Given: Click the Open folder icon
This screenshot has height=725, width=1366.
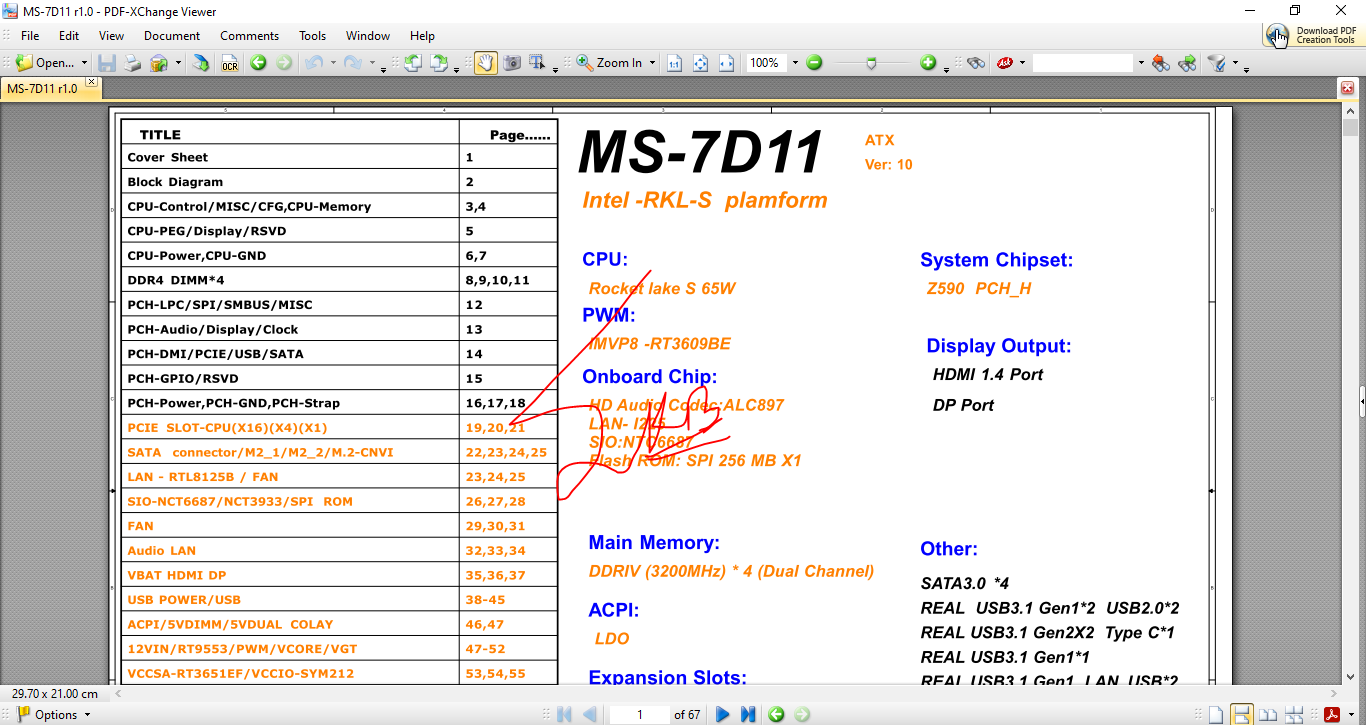Looking at the screenshot, I should (25, 62).
